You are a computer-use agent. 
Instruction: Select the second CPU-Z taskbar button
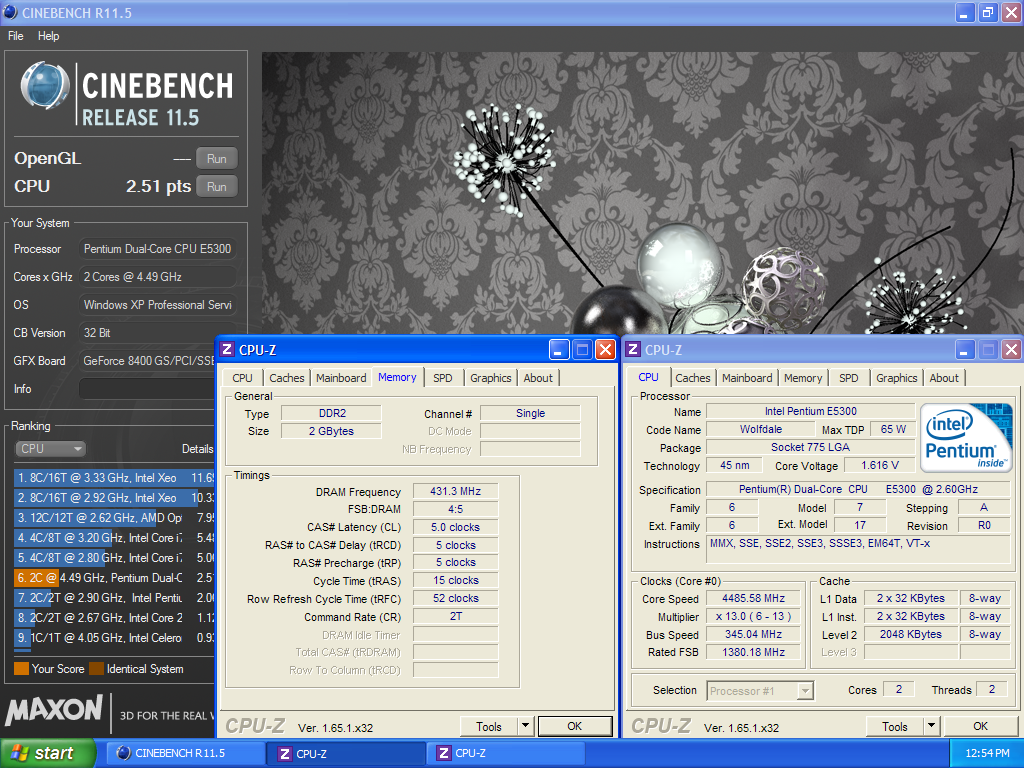pyautogui.click(x=505, y=754)
